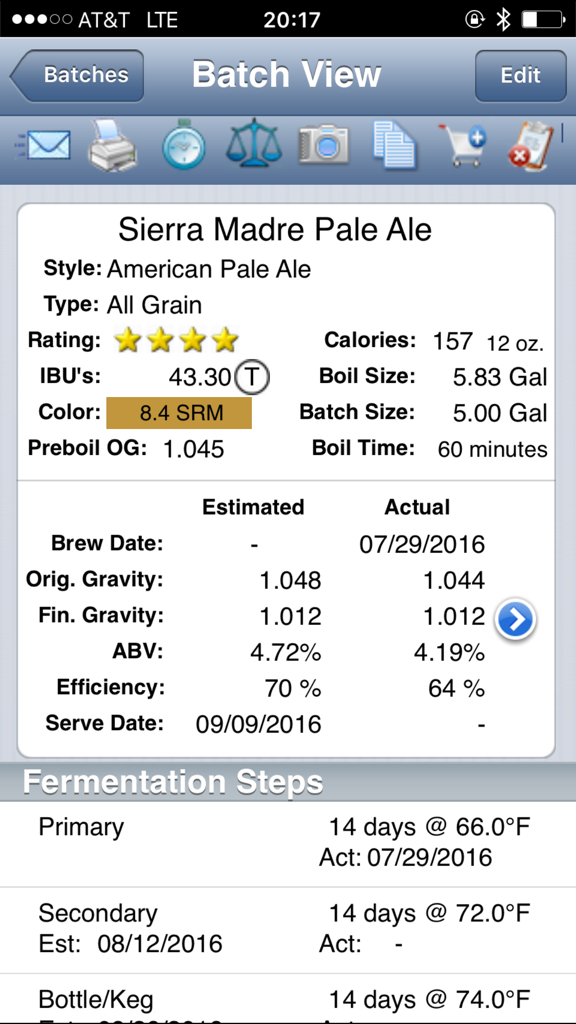Open the brew timer stopwatch icon
Viewport: 576px width, 1024px height.
point(184,144)
